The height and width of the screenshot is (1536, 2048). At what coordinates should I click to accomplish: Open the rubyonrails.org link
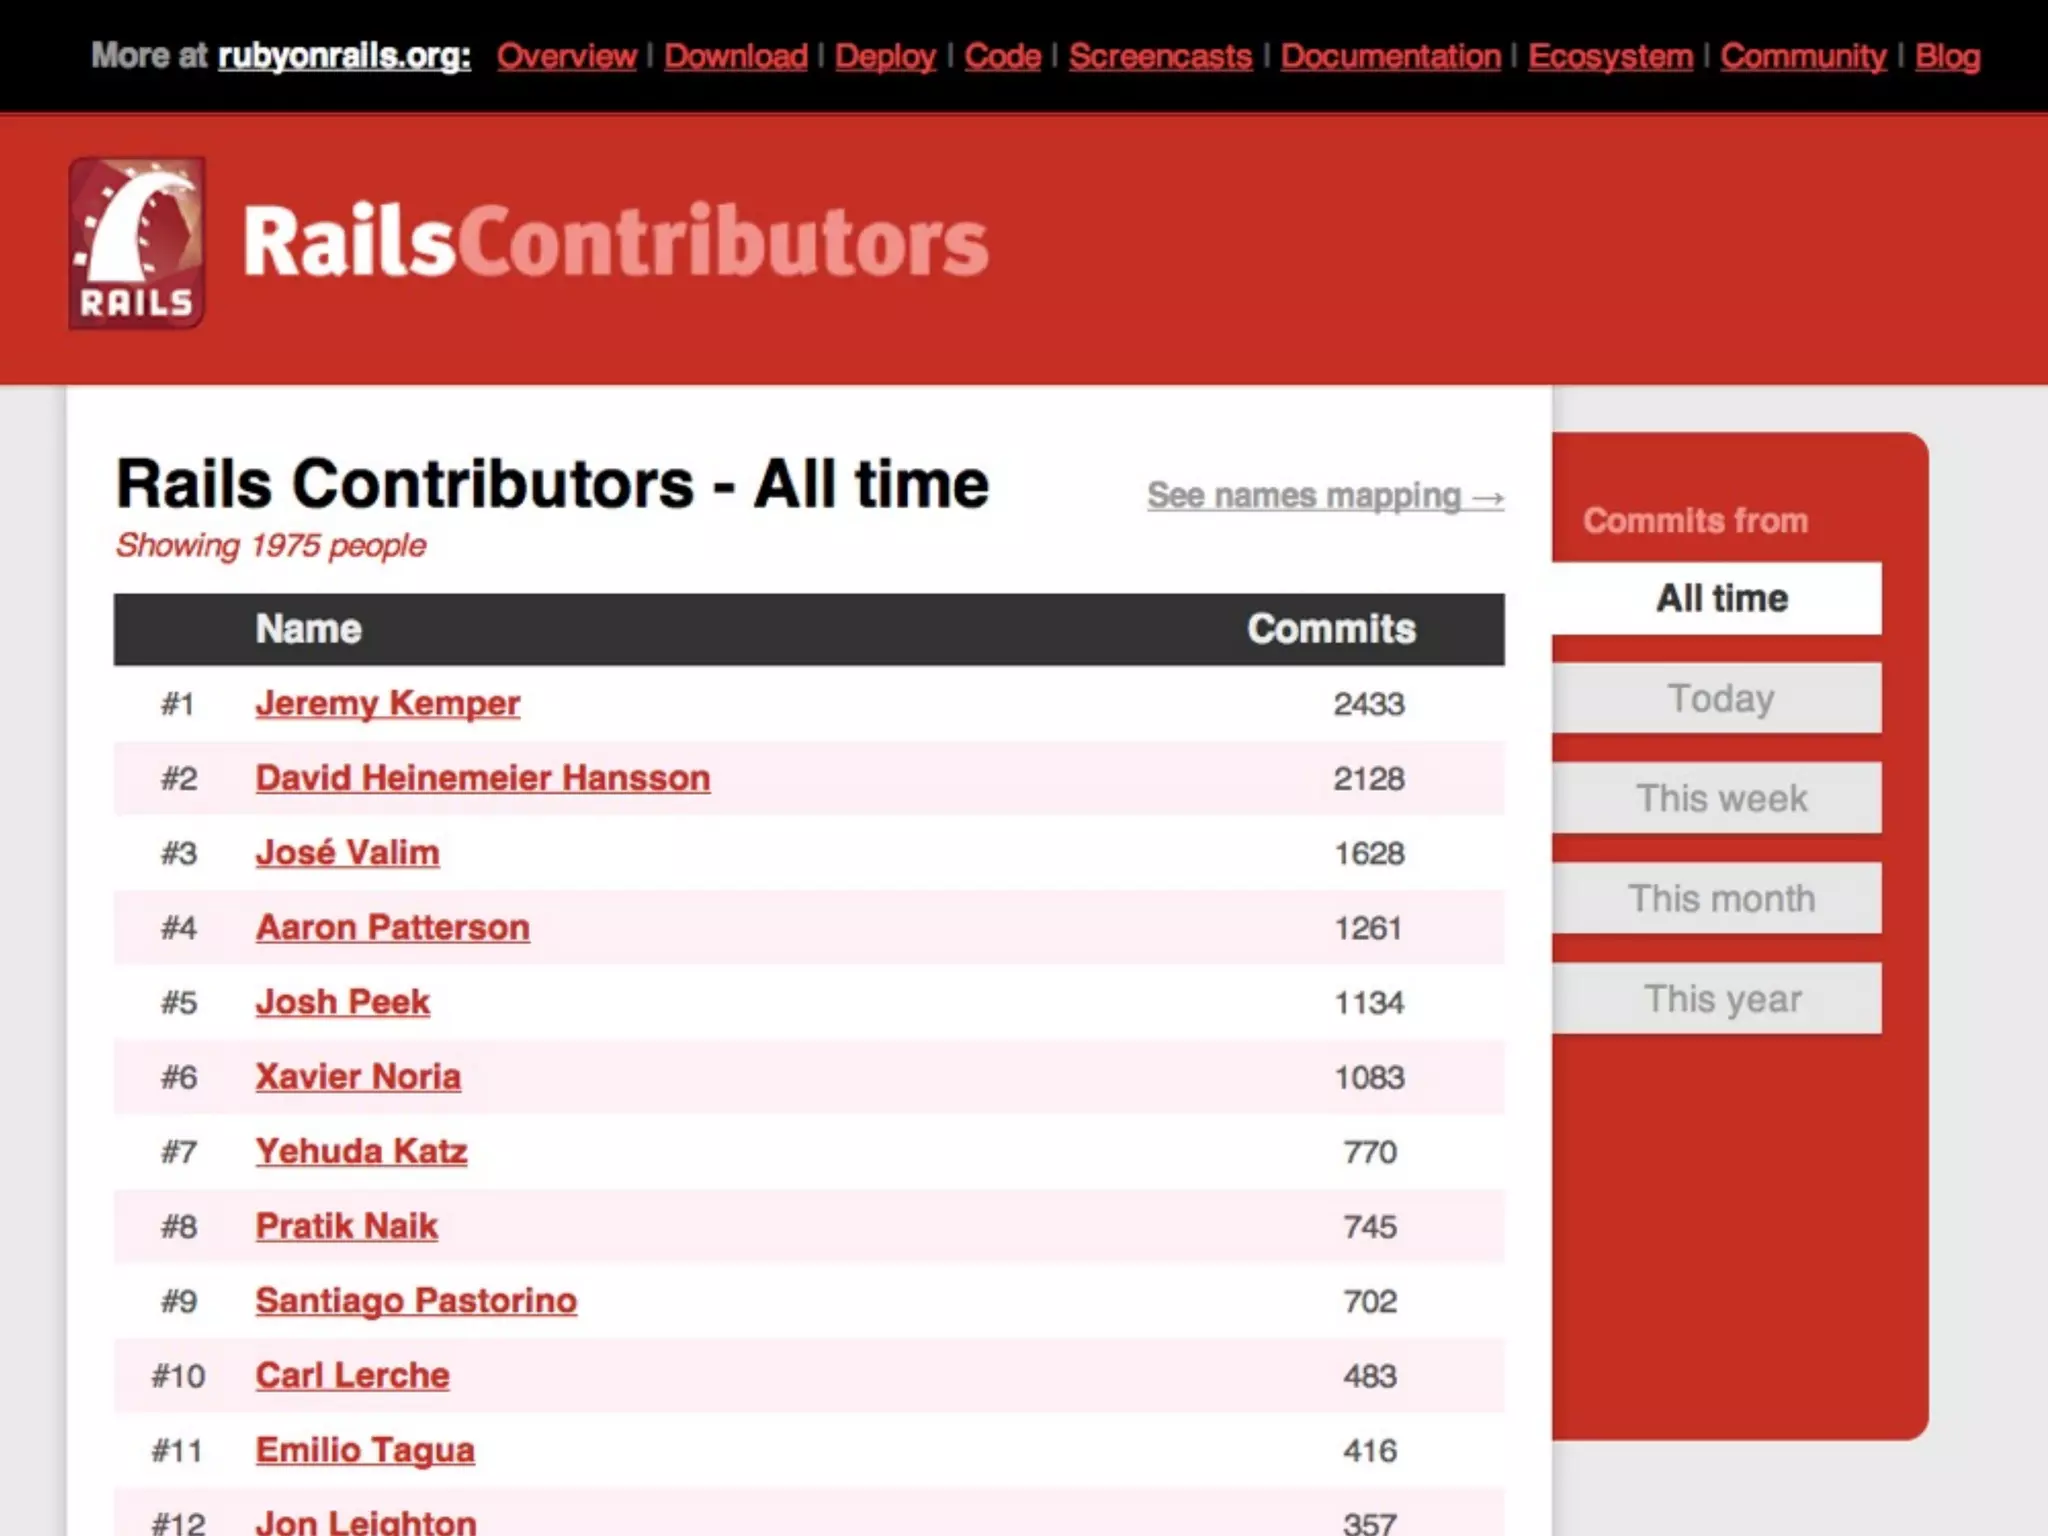(x=344, y=56)
